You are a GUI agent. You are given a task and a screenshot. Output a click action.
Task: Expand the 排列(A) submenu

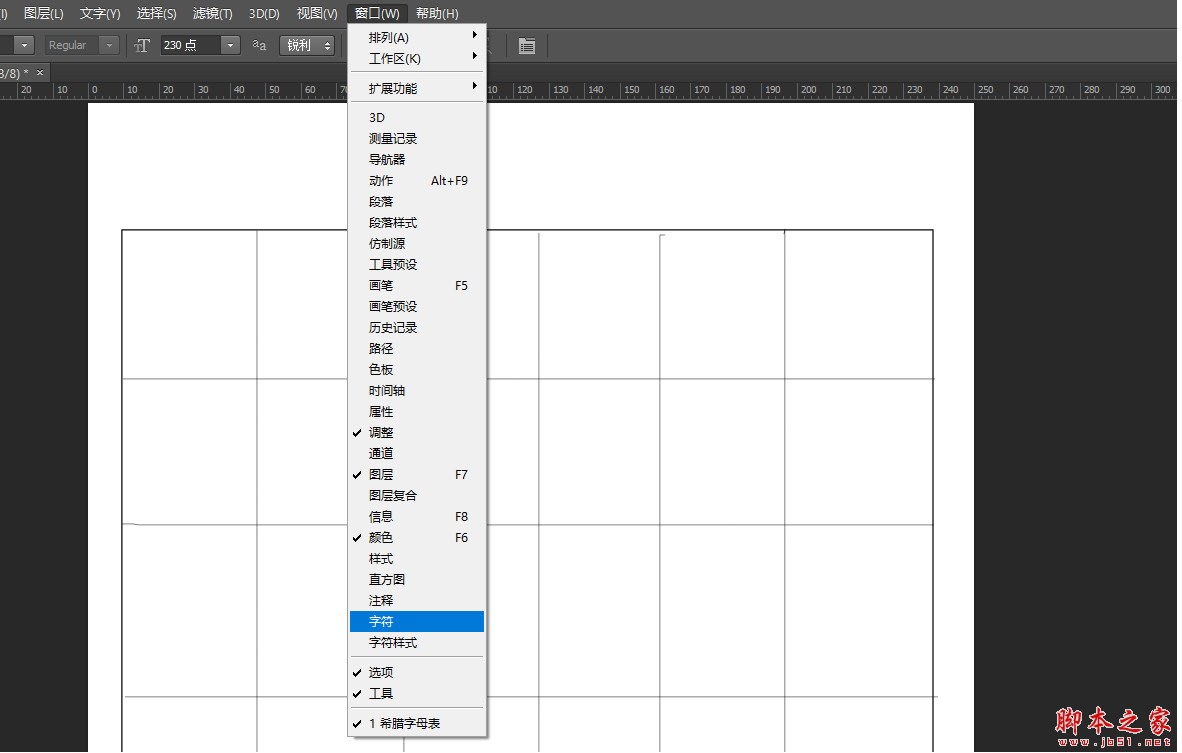[417, 38]
